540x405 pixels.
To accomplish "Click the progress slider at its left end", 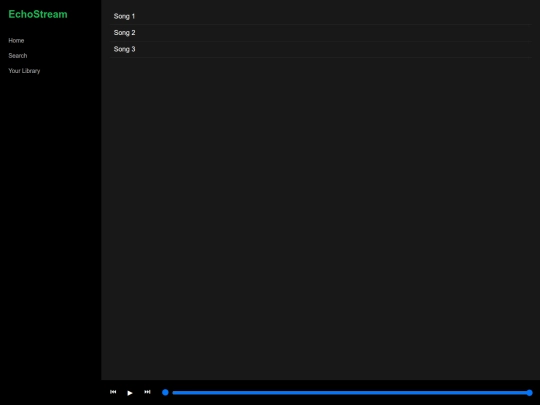I will [x=165, y=392].
